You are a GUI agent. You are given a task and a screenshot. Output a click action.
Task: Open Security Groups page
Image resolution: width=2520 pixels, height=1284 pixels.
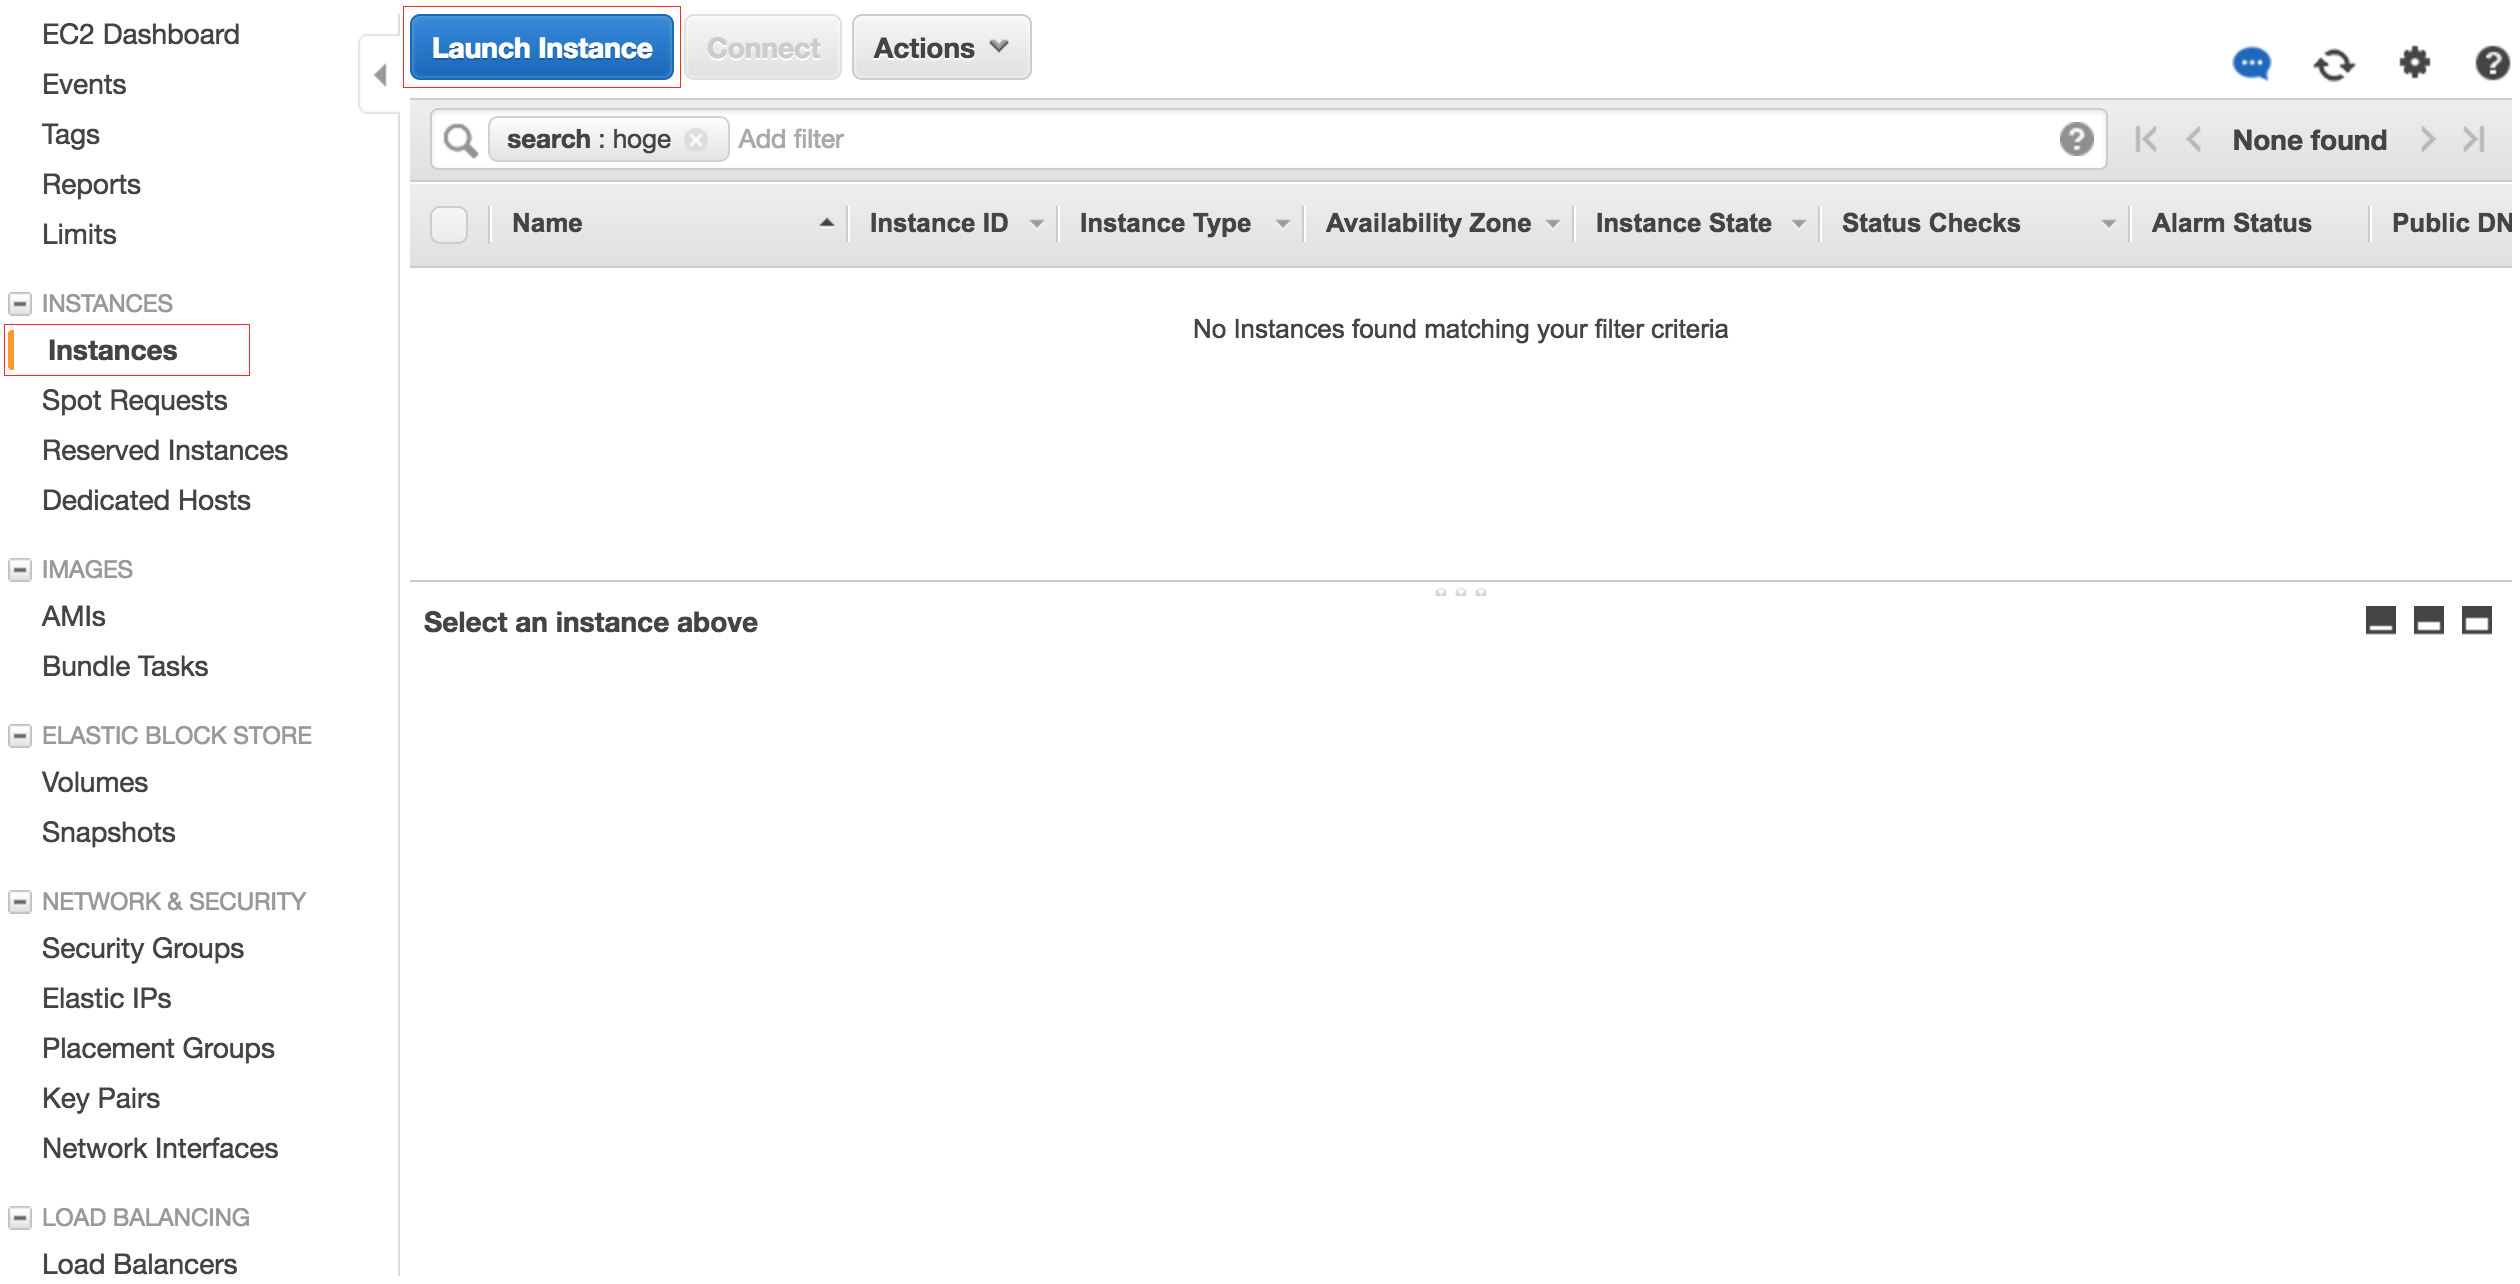(143, 950)
